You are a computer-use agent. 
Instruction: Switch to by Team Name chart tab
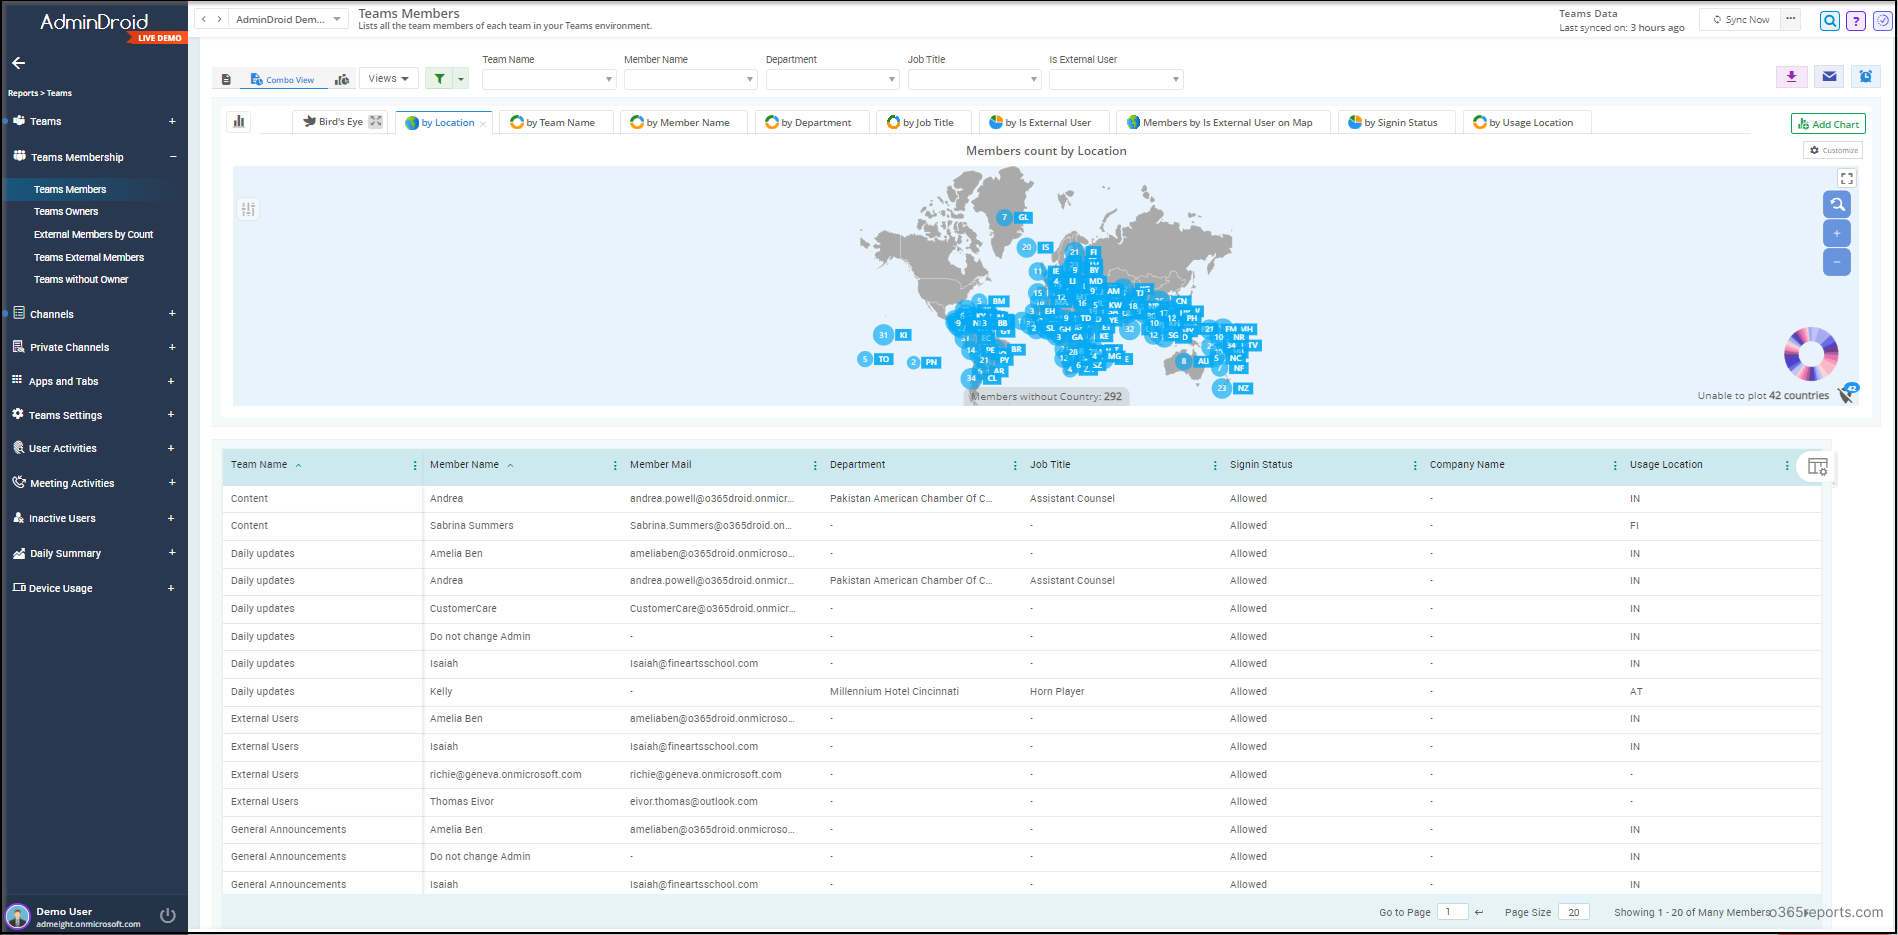pyautogui.click(x=556, y=123)
